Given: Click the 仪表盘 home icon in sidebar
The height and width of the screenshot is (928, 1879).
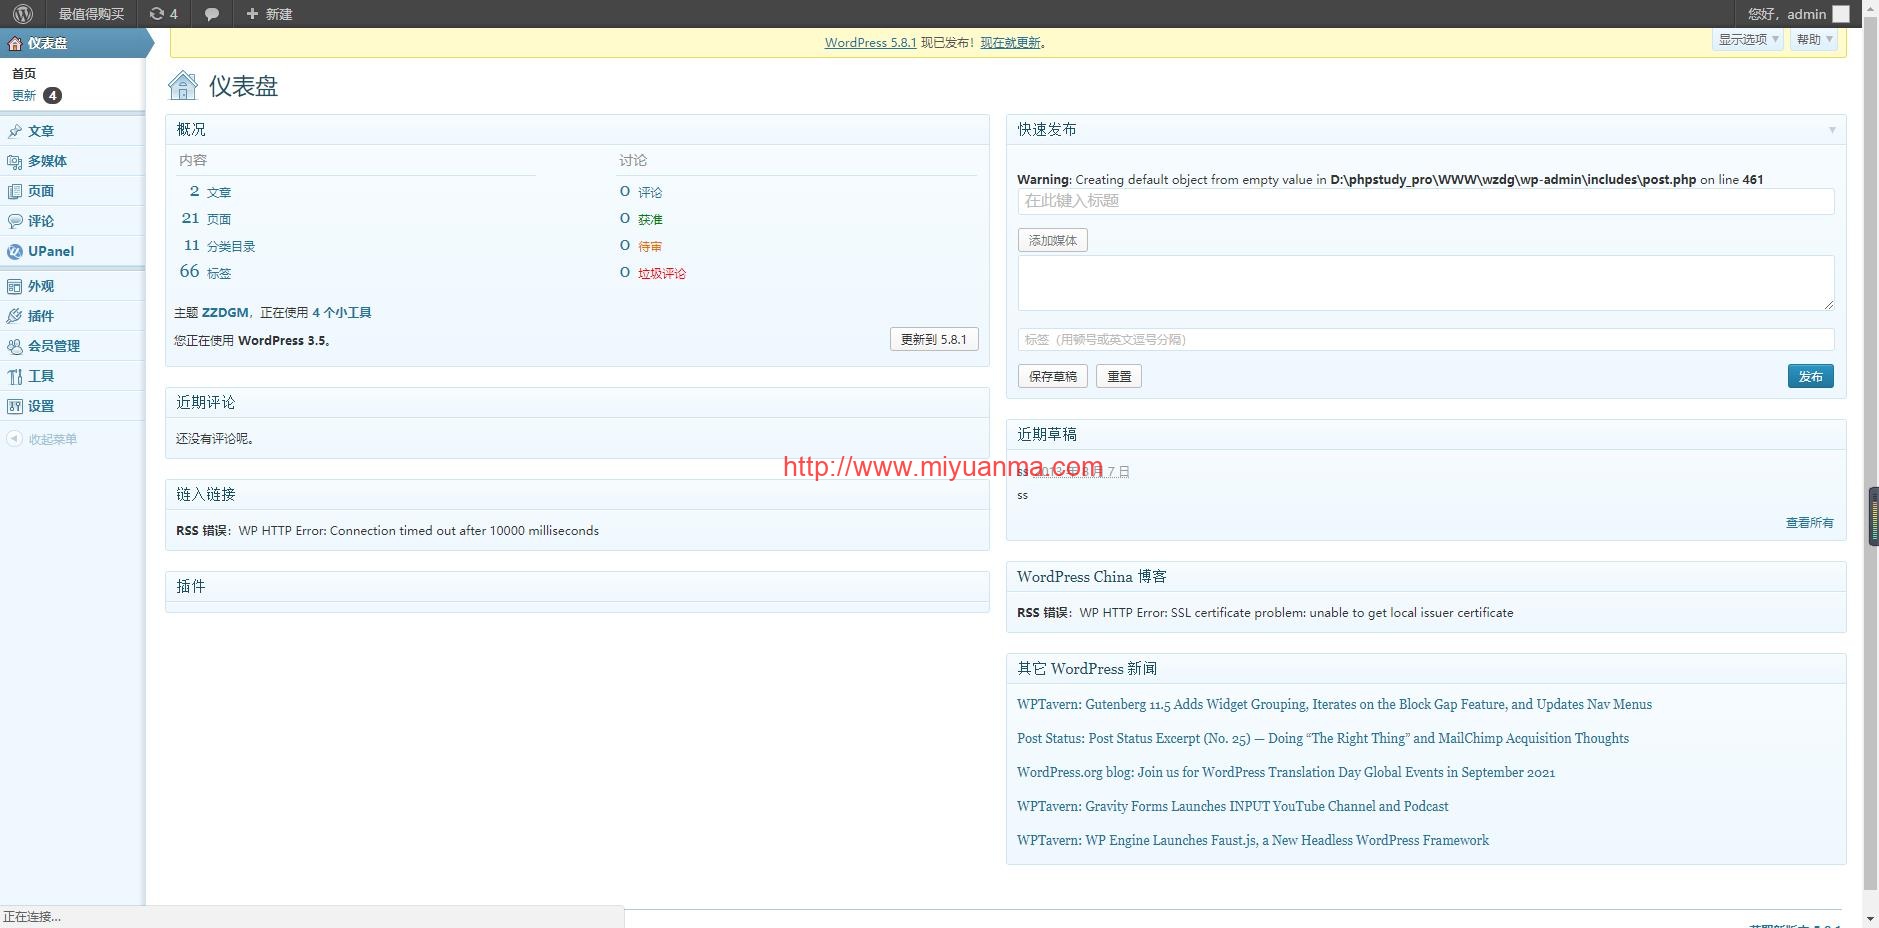Looking at the screenshot, I should coord(15,43).
